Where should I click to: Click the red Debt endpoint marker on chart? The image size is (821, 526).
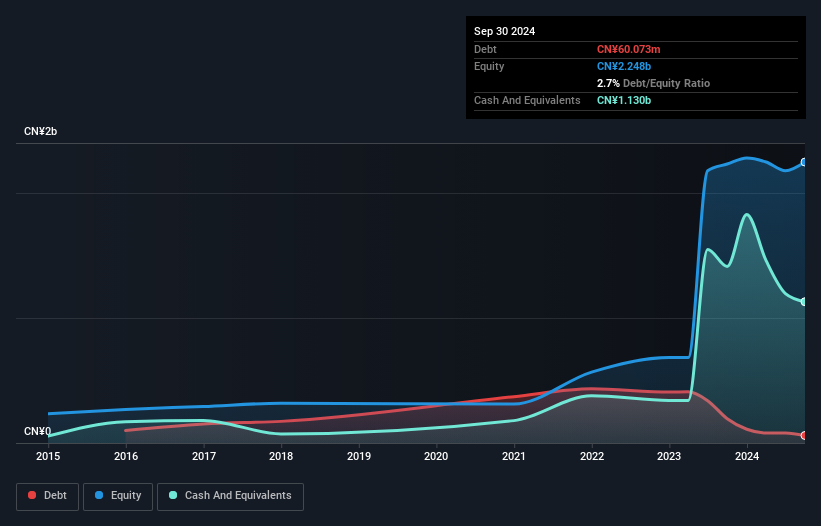click(804, 435)
